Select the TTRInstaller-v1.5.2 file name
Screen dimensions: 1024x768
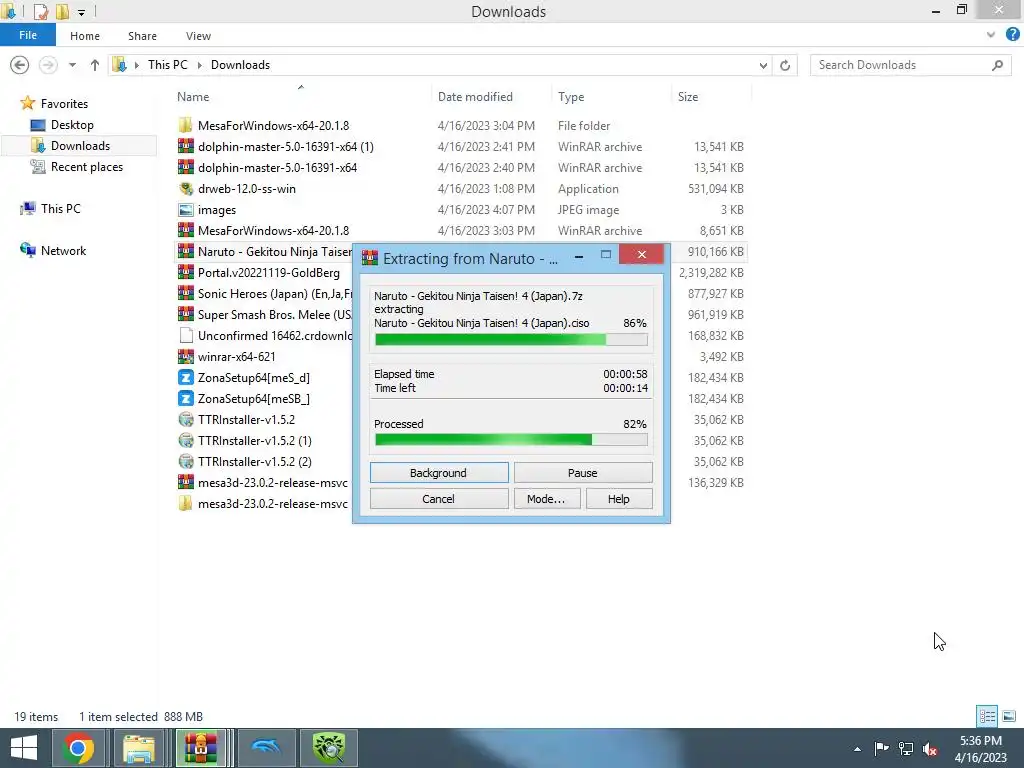tap(246, 419)
